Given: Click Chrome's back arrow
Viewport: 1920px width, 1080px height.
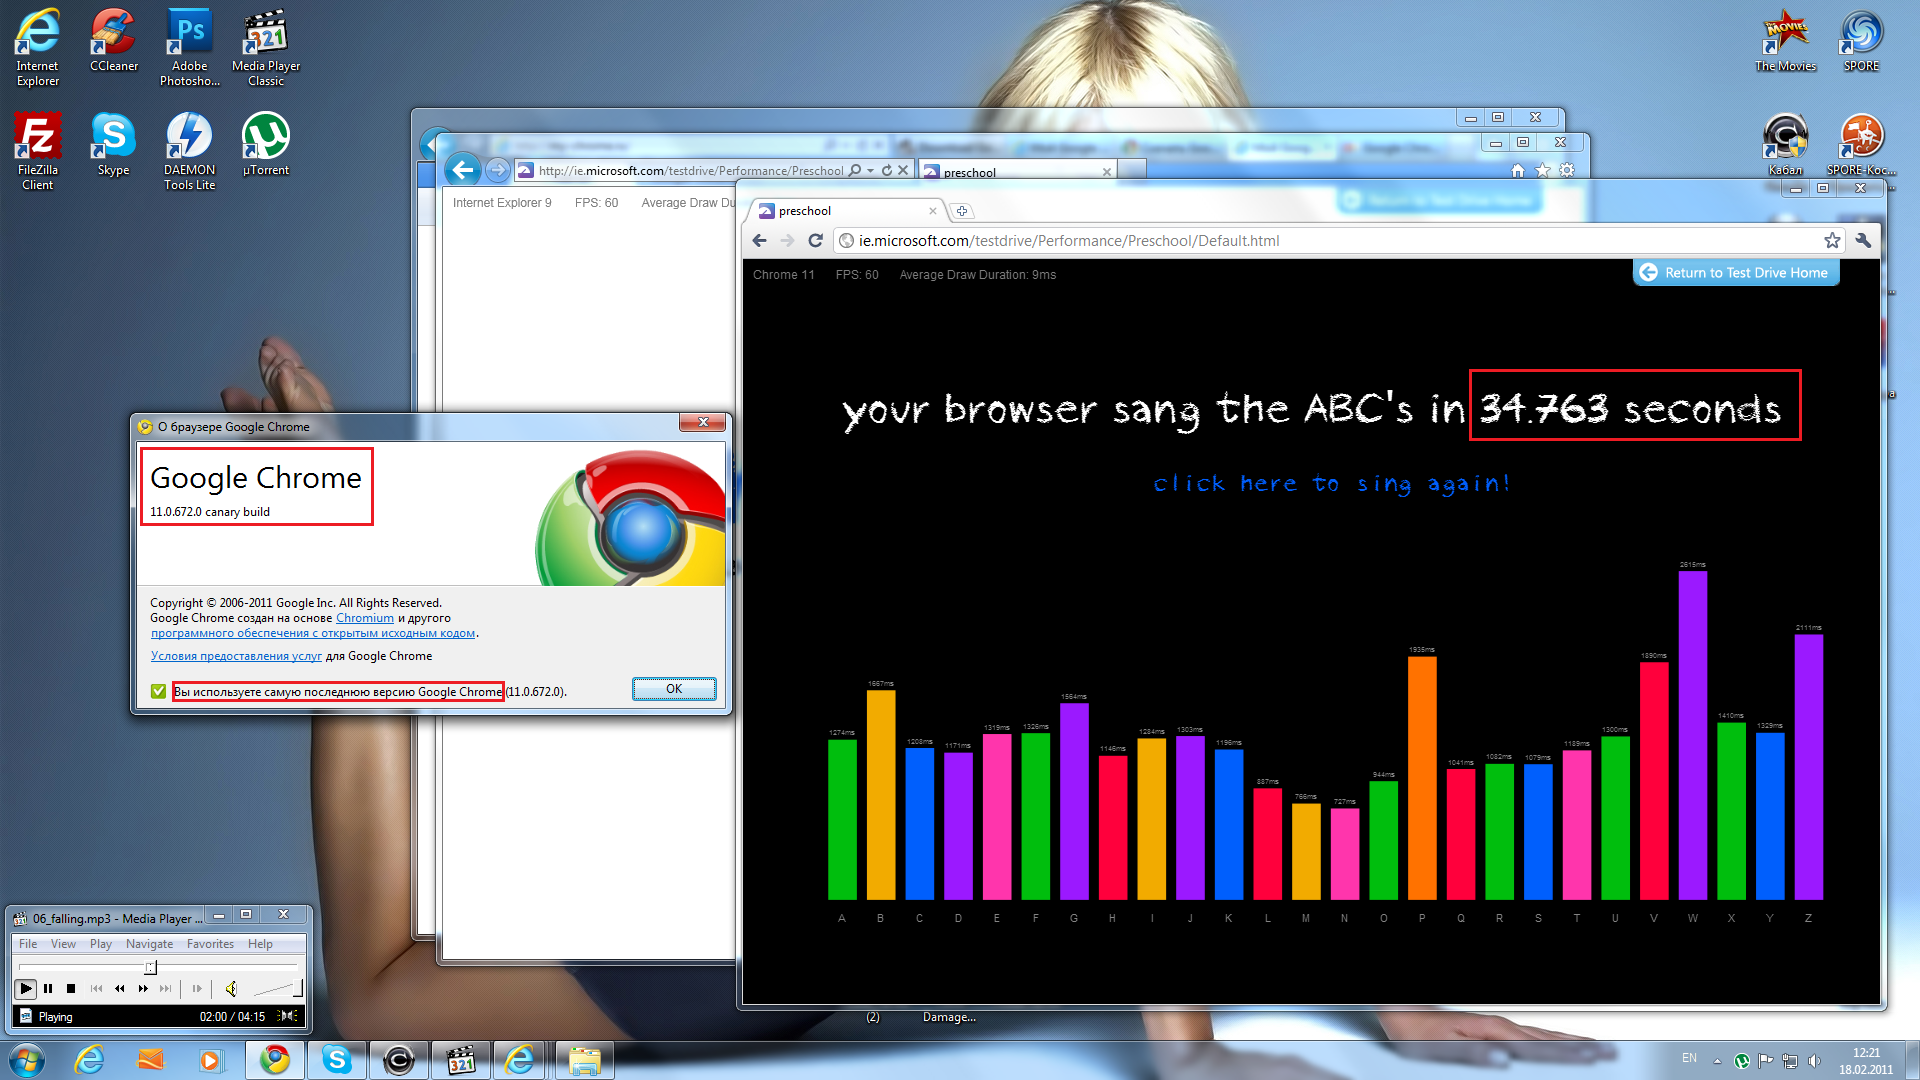Looking at the screenshot, I should [759, 241].
